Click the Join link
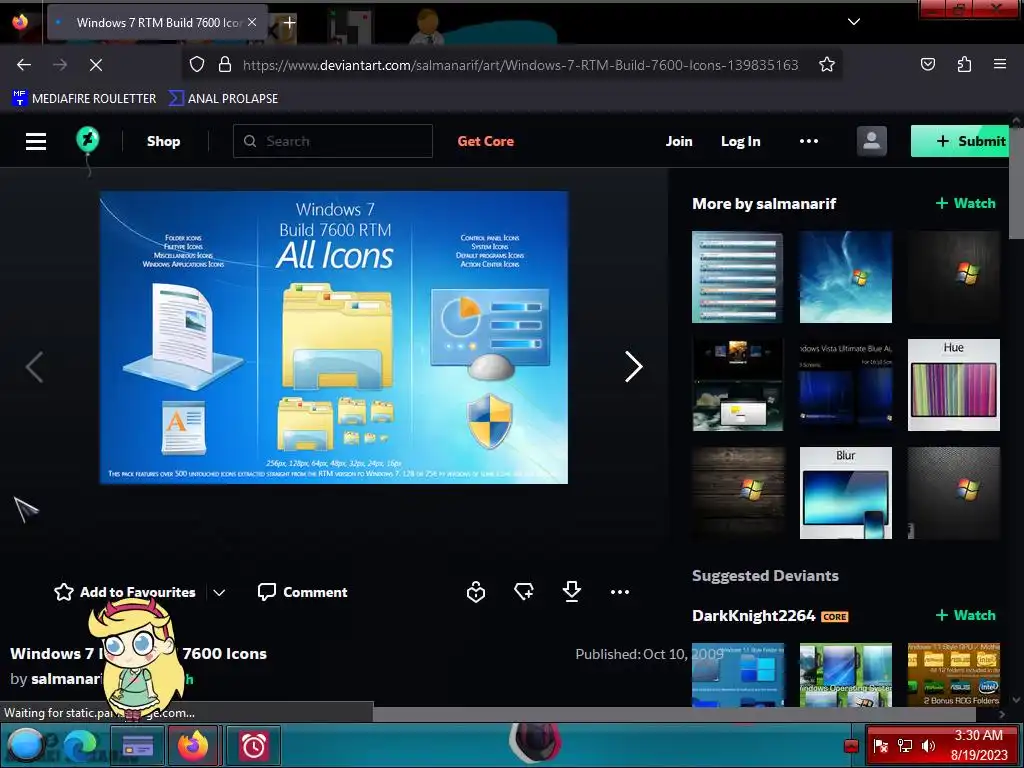 pyautogui.click(x=679, y=141)
